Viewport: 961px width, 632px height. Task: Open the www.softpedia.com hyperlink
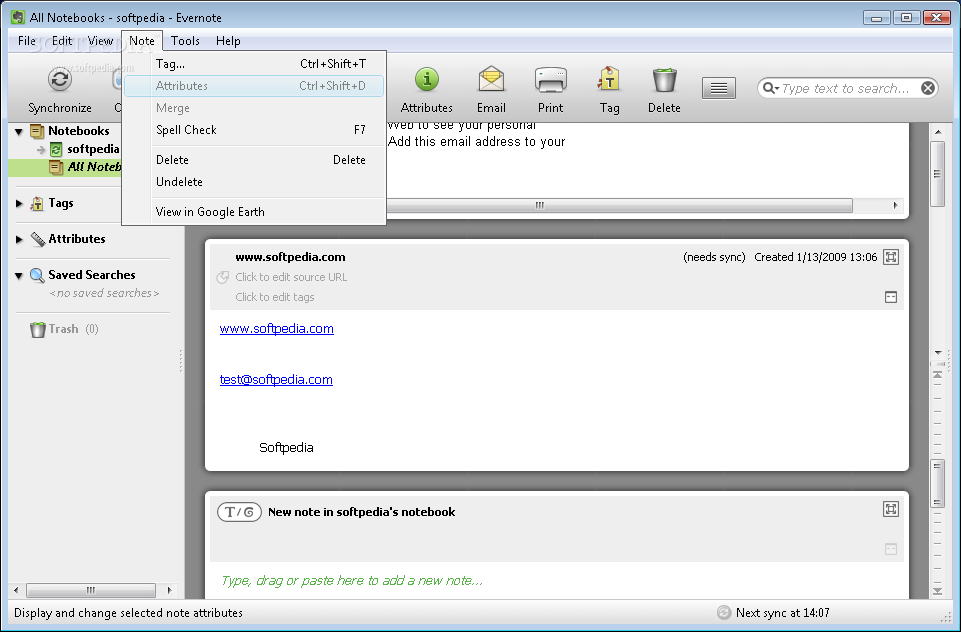pyautogui.click(x=276, y=329)
